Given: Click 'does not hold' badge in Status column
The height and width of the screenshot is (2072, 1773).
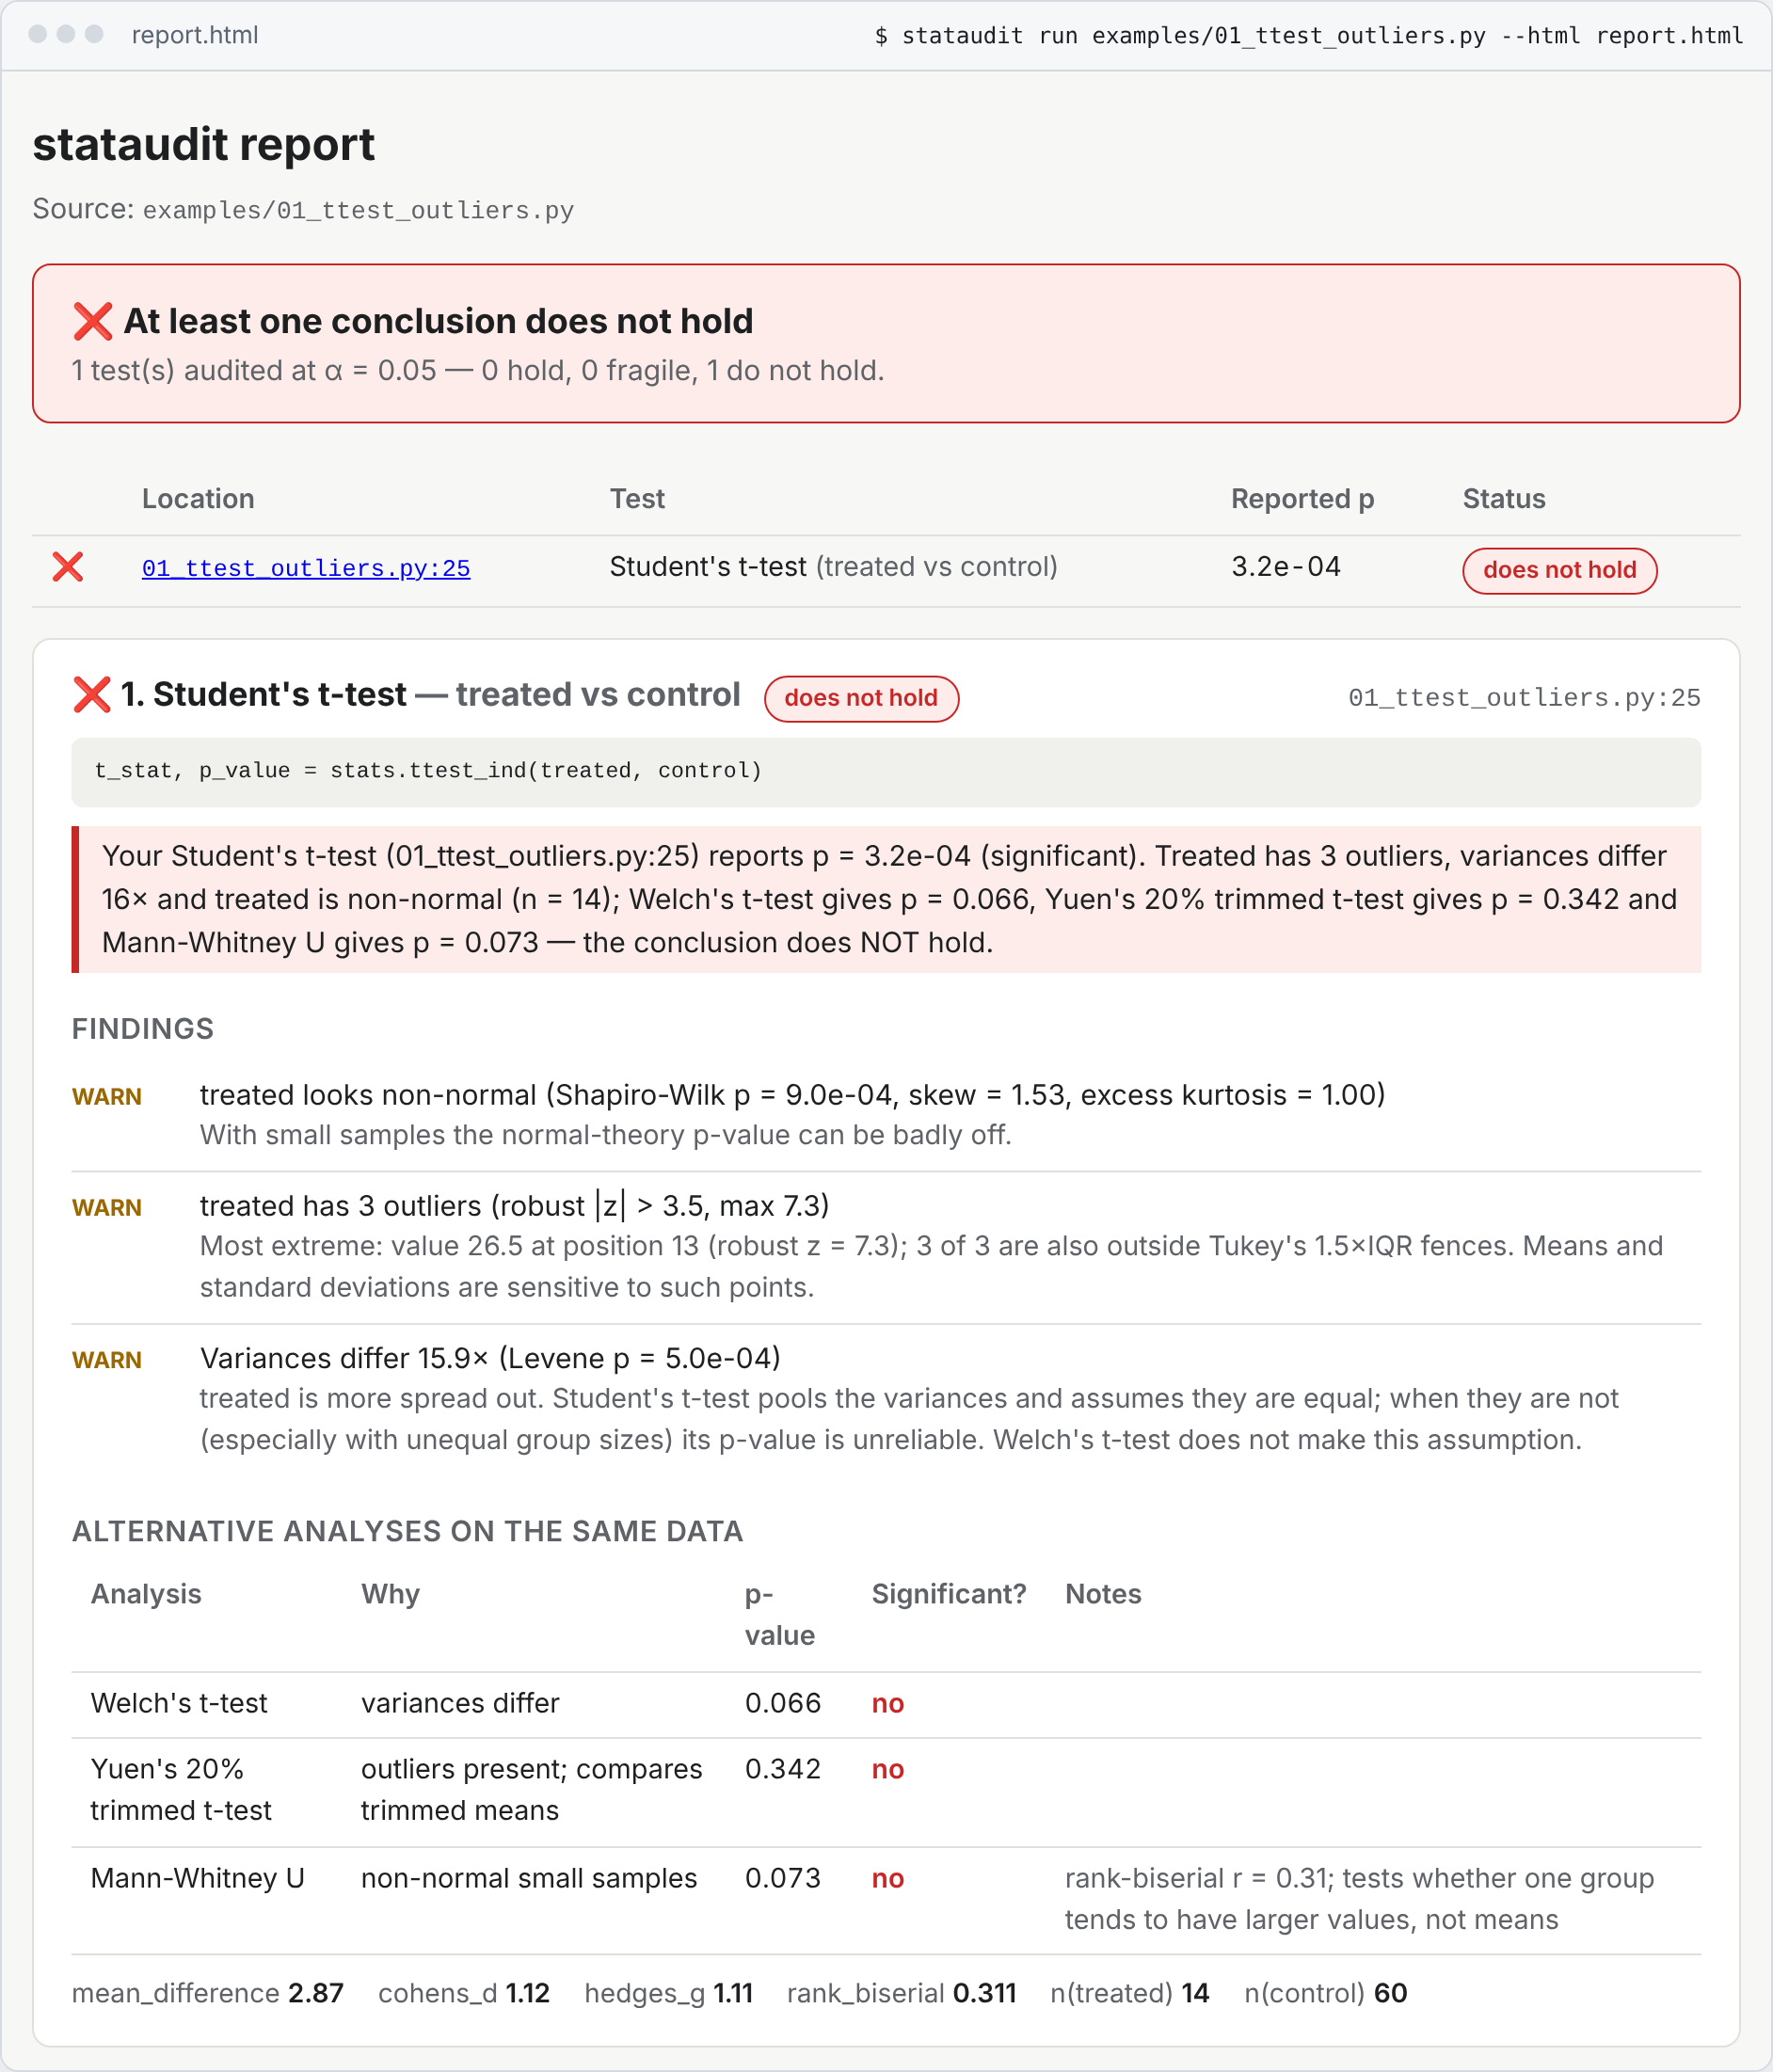Looking at the screenshot, I should (x=1559, y=570).
